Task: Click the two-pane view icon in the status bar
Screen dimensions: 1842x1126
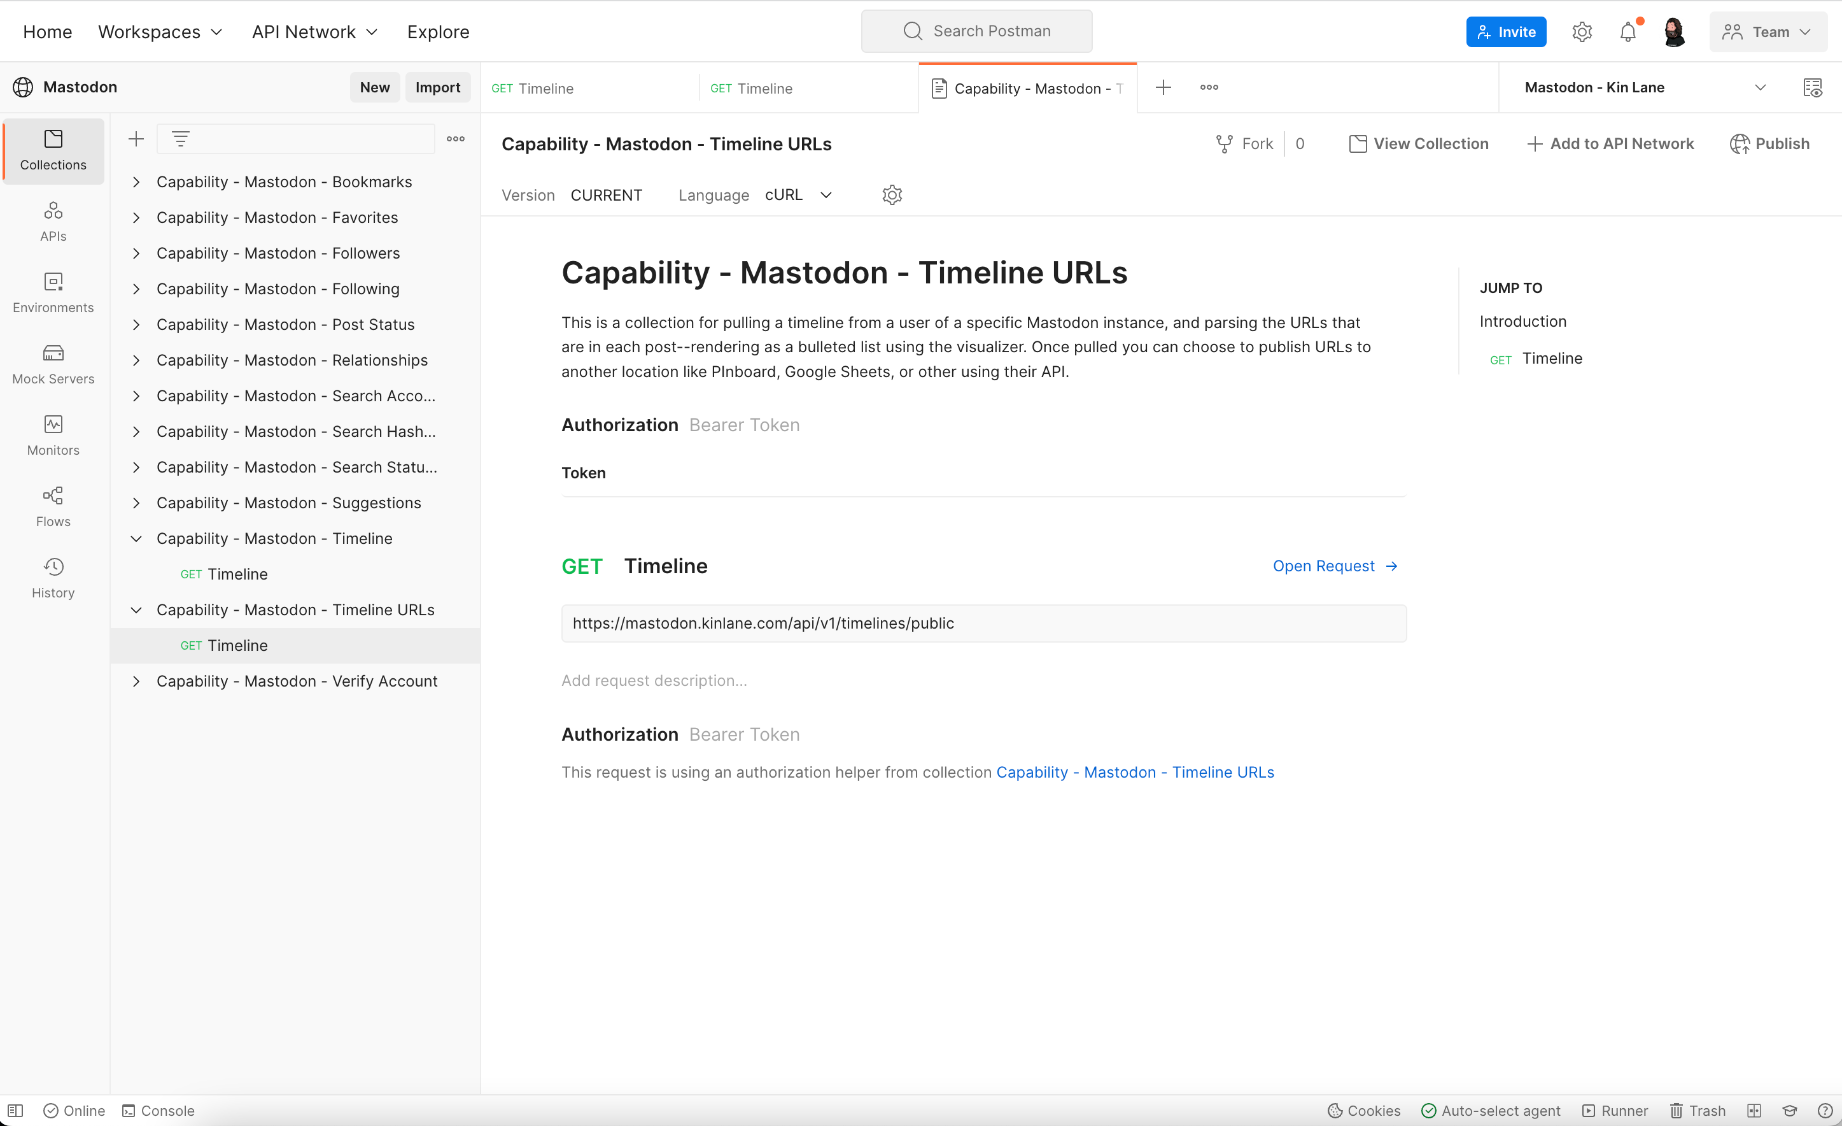Action: [x=1754, y=1111]
